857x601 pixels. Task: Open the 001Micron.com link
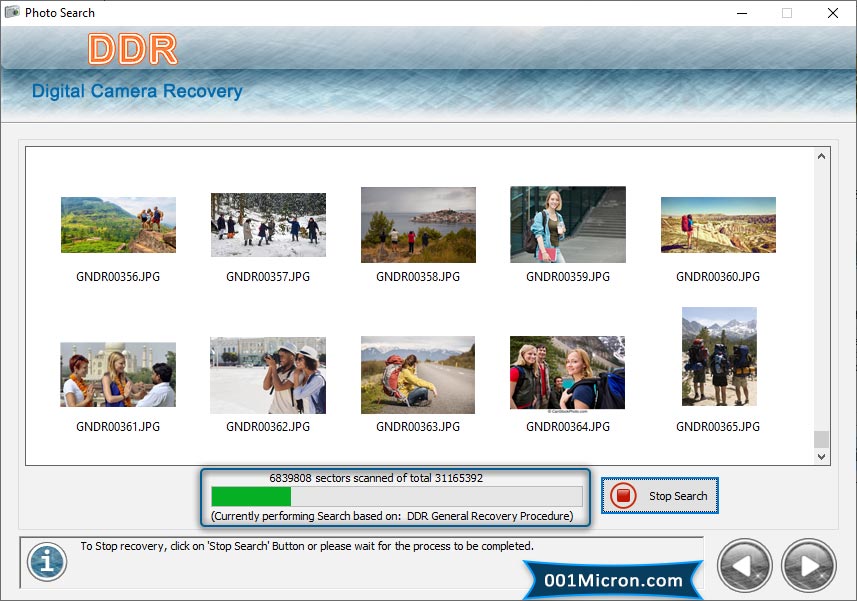[613, 580]
